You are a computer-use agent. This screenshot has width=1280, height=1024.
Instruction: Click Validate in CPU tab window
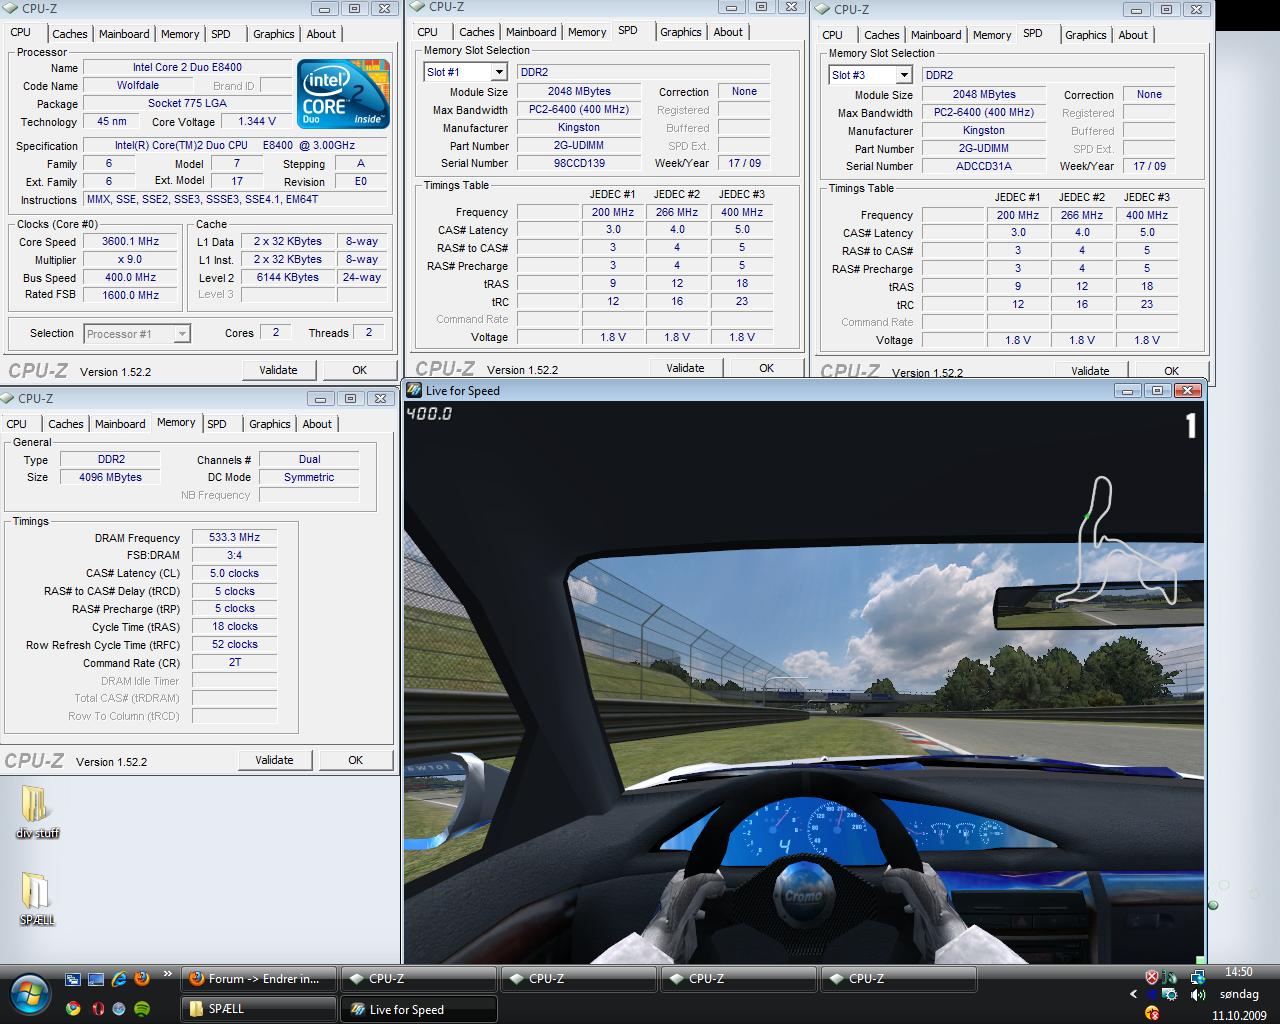(x=278, y=370)
